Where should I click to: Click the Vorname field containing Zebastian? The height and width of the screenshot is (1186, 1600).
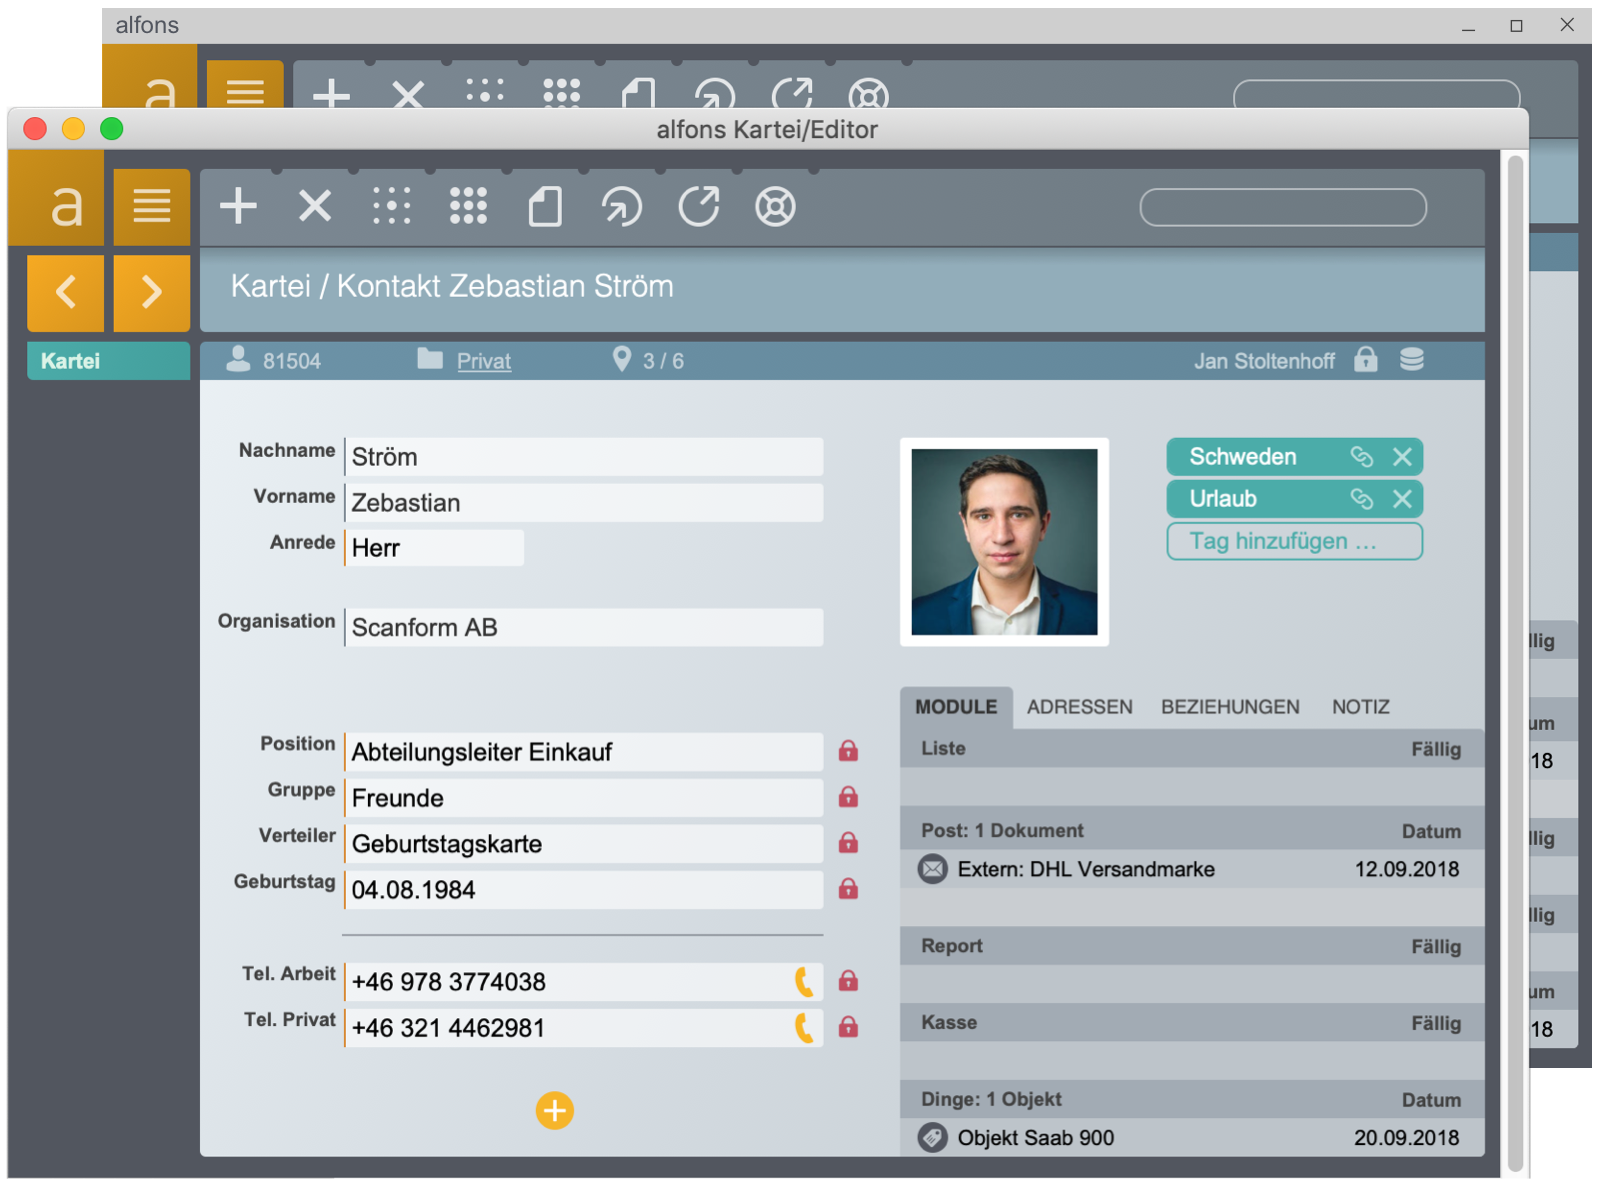coord(584,503)
